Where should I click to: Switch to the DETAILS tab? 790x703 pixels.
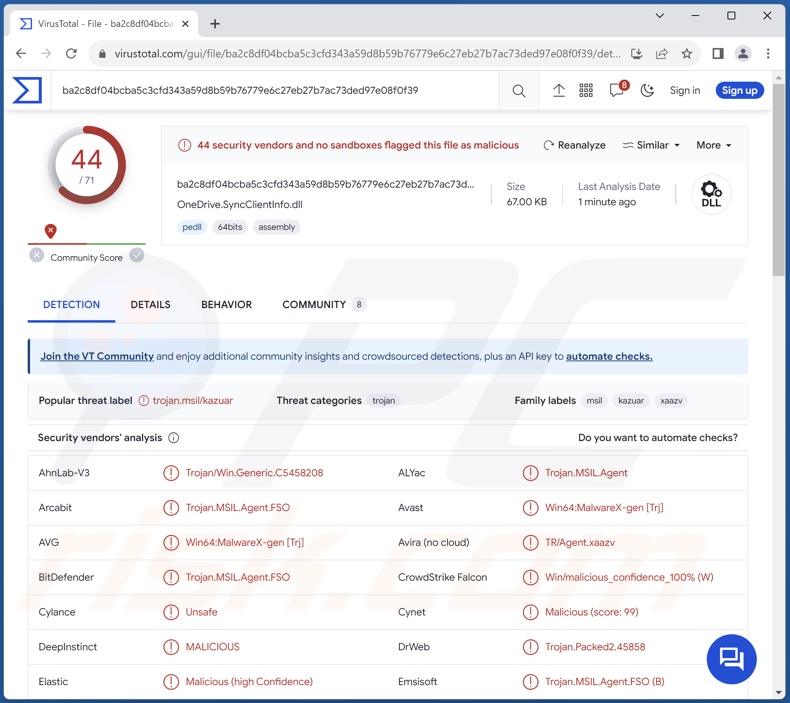point(150,304)
